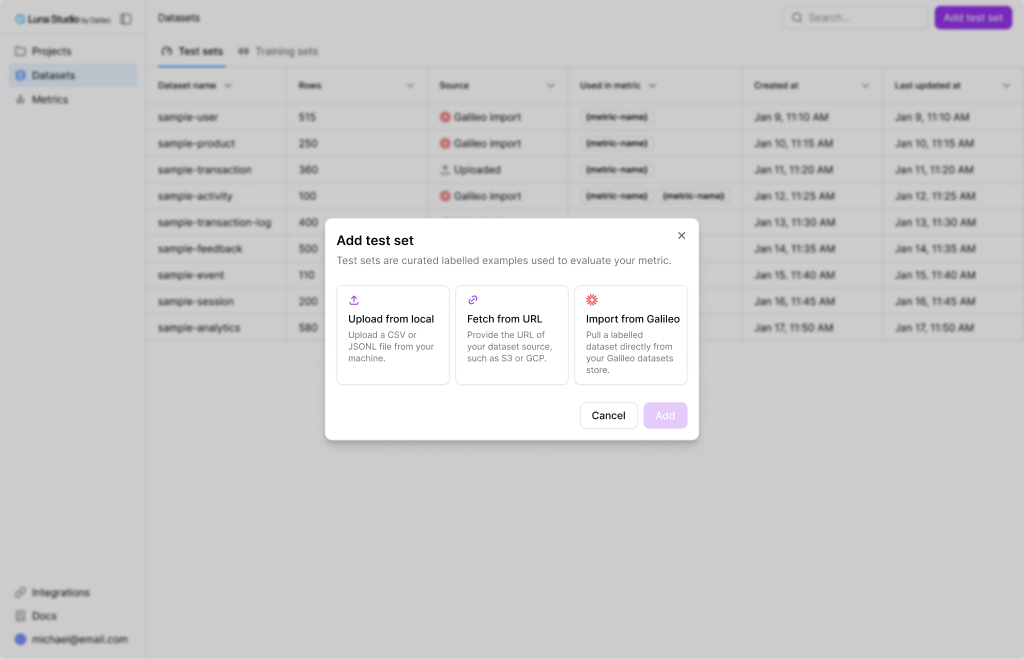Click the Datasets breadcrumb title at top

point(179,18)
